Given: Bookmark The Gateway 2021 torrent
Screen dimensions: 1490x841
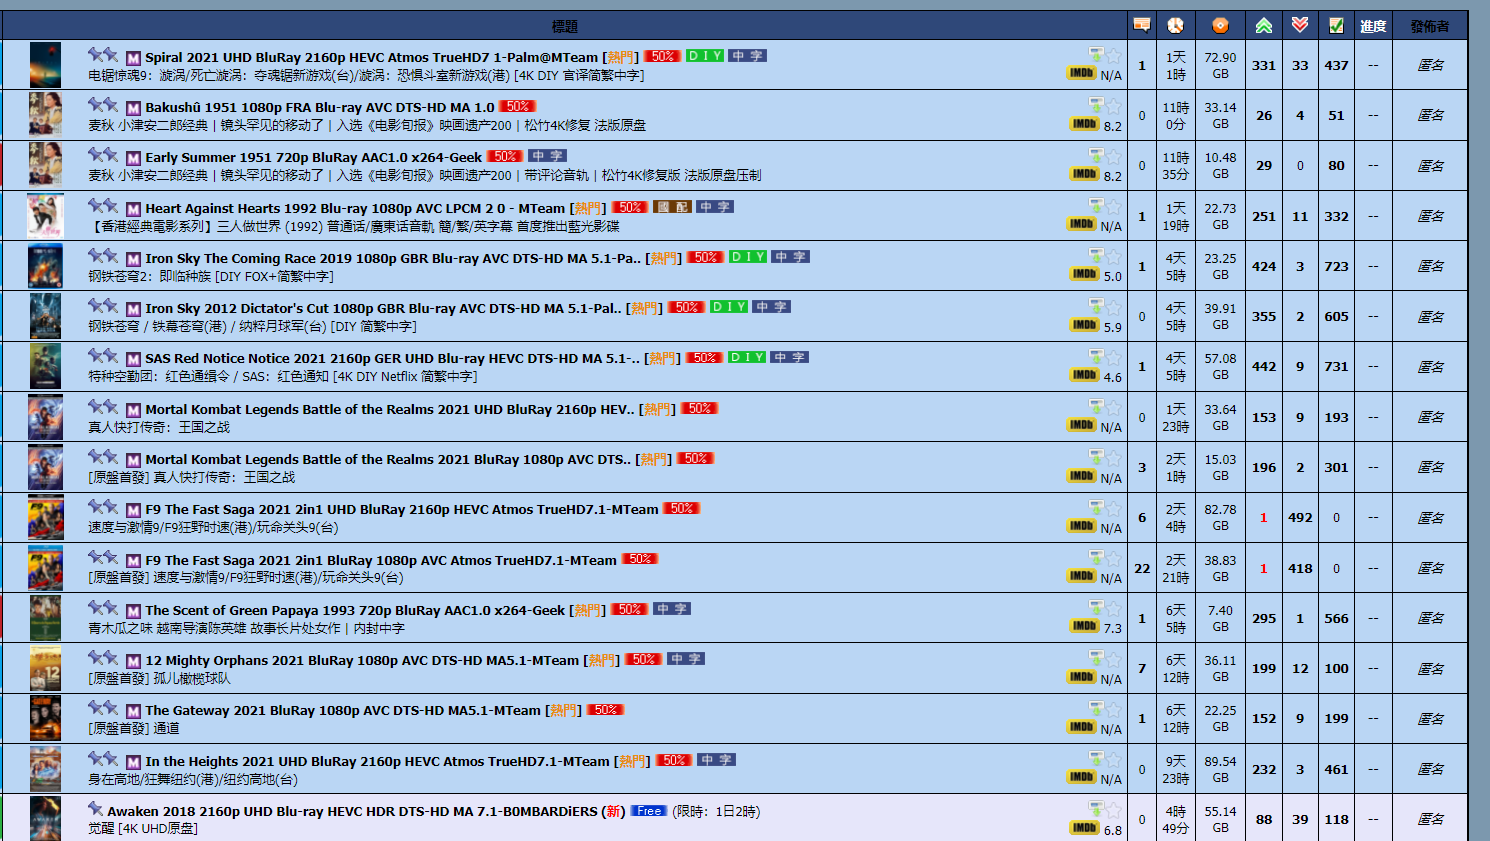Looking at the screenshot, I should pos(1113,709).
